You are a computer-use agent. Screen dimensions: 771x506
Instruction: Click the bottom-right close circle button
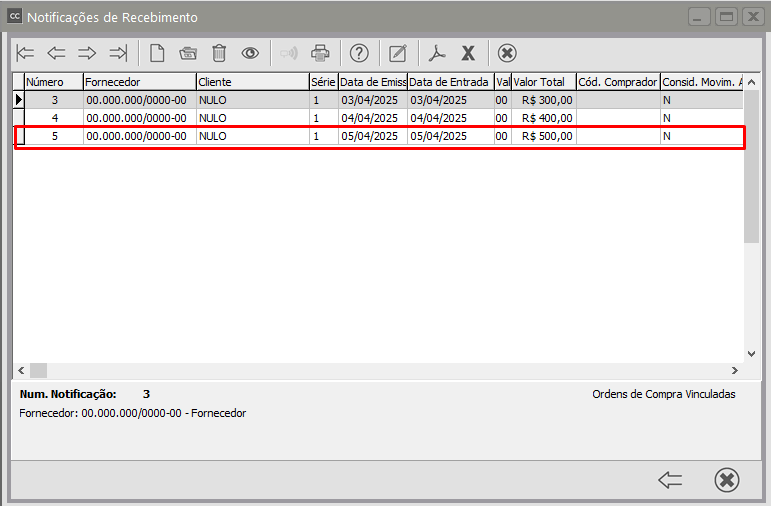tap(727, 480)
